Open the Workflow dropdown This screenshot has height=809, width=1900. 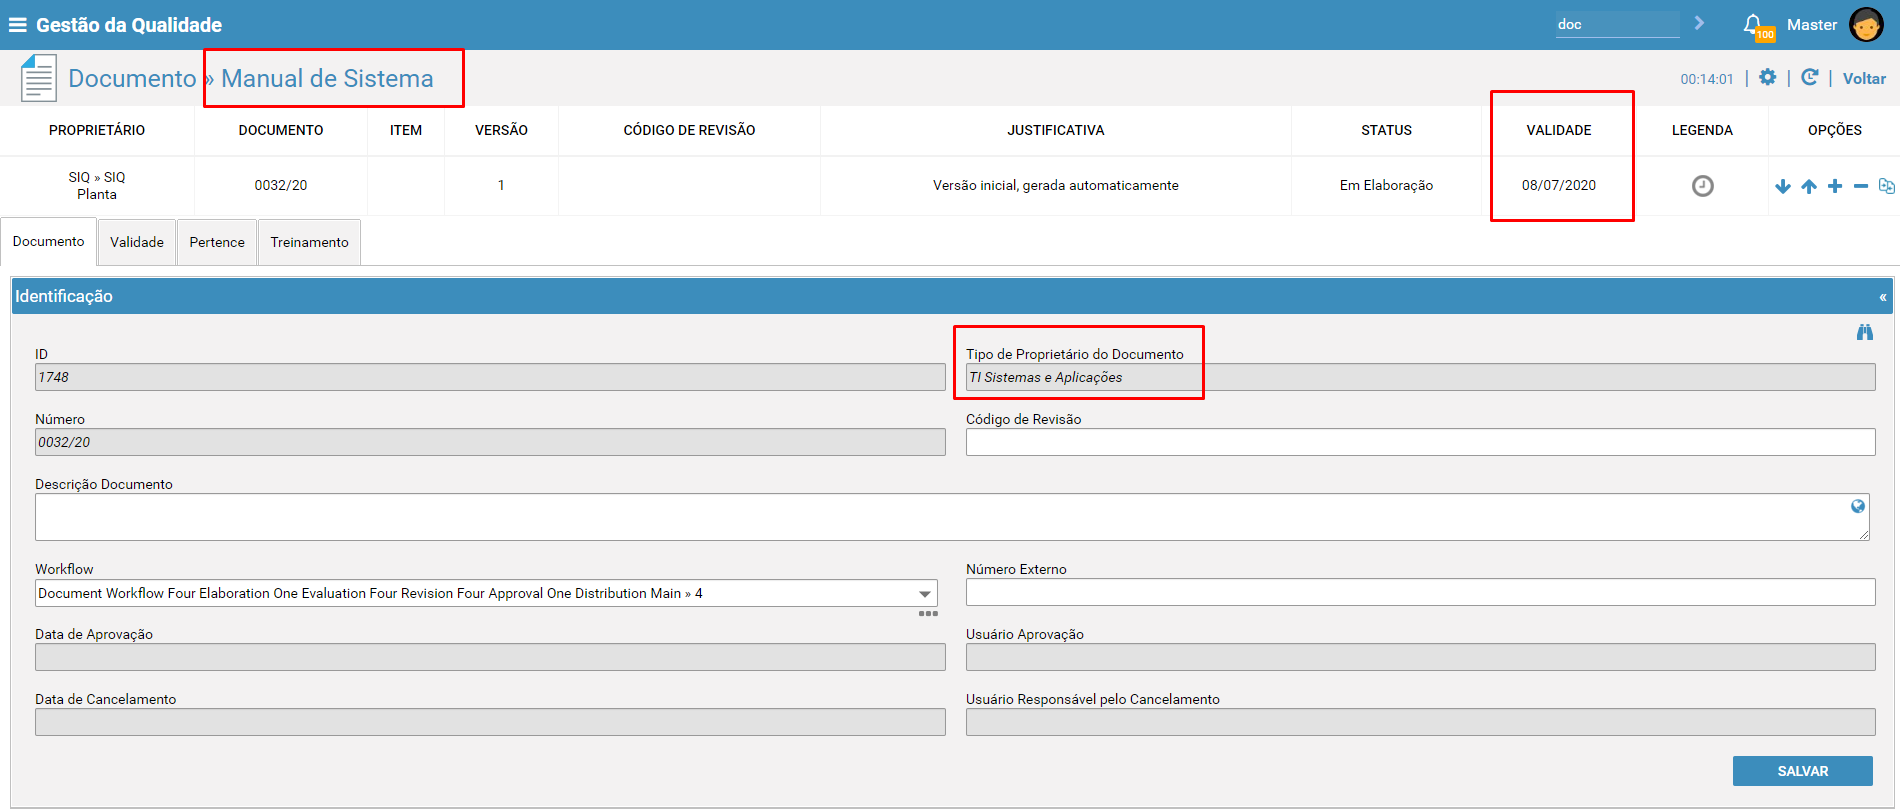pos(486,593)
